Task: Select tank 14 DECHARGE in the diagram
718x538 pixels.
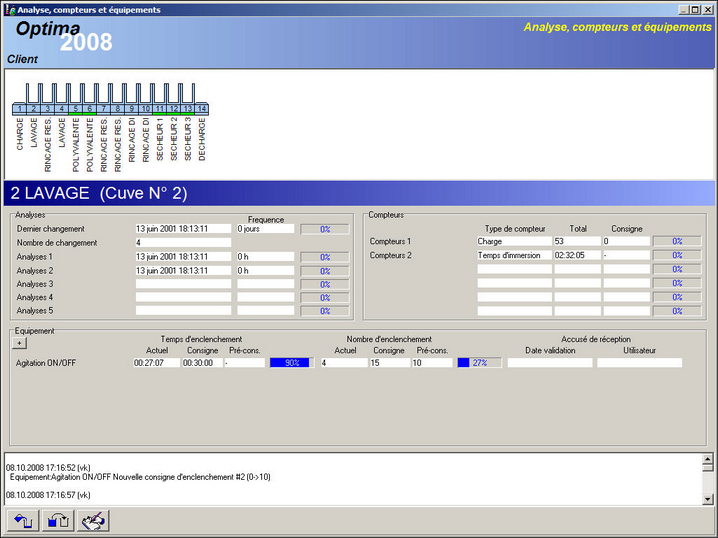Action: pos(201,109)
